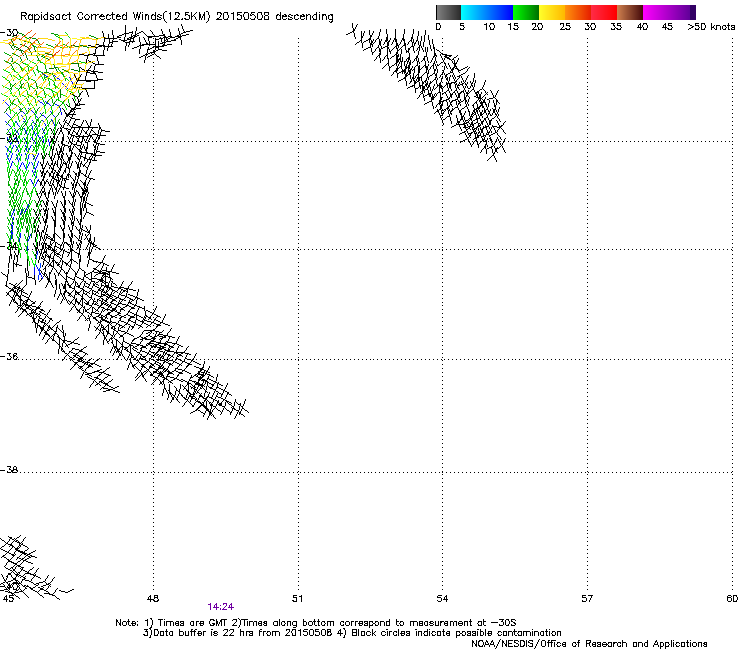
Task: Click the word 'descending' in the title
Action: click(x=304, y=17)
